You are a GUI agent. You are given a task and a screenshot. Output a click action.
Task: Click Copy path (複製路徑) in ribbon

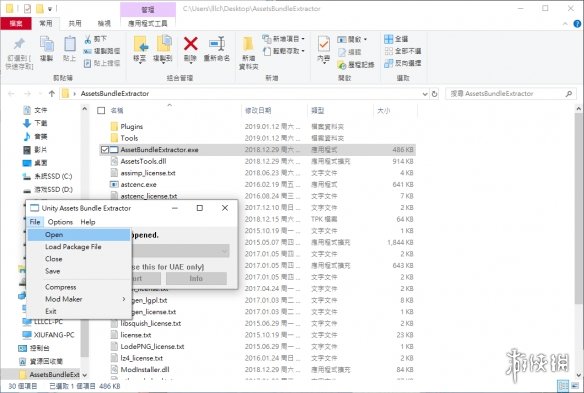coord(102,51)
